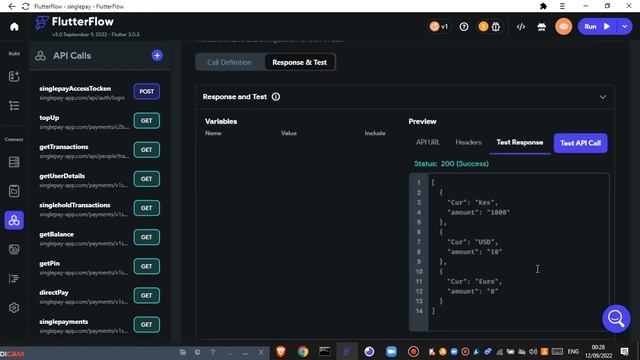The width and height of the screenshot is (640, 360).
Task: Run the app with Run button
Action: (x=598, y=27)
